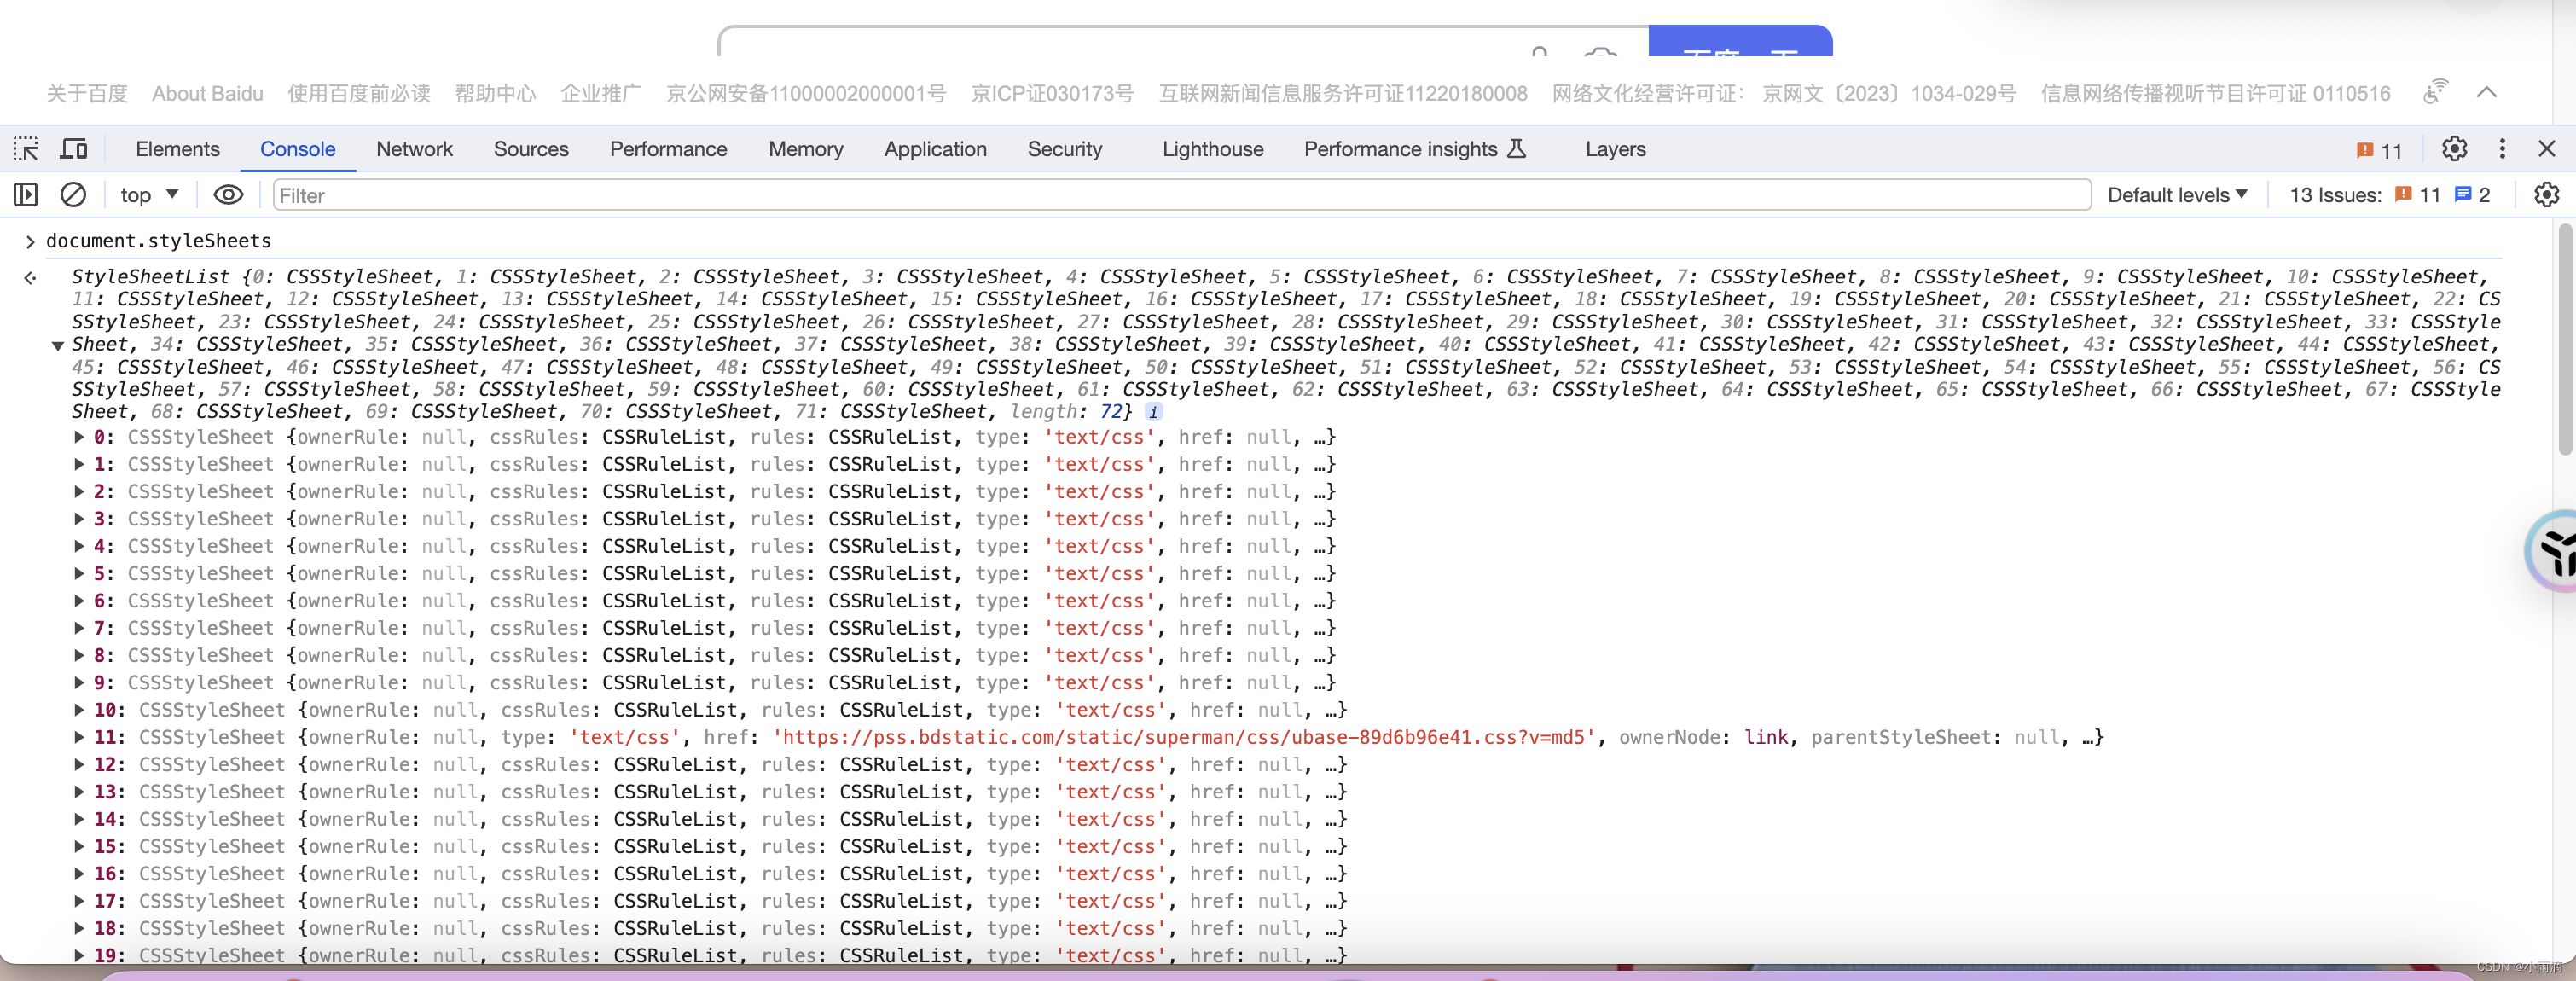
Task: Open the About Baidu footer link
Action: [208, 93]
